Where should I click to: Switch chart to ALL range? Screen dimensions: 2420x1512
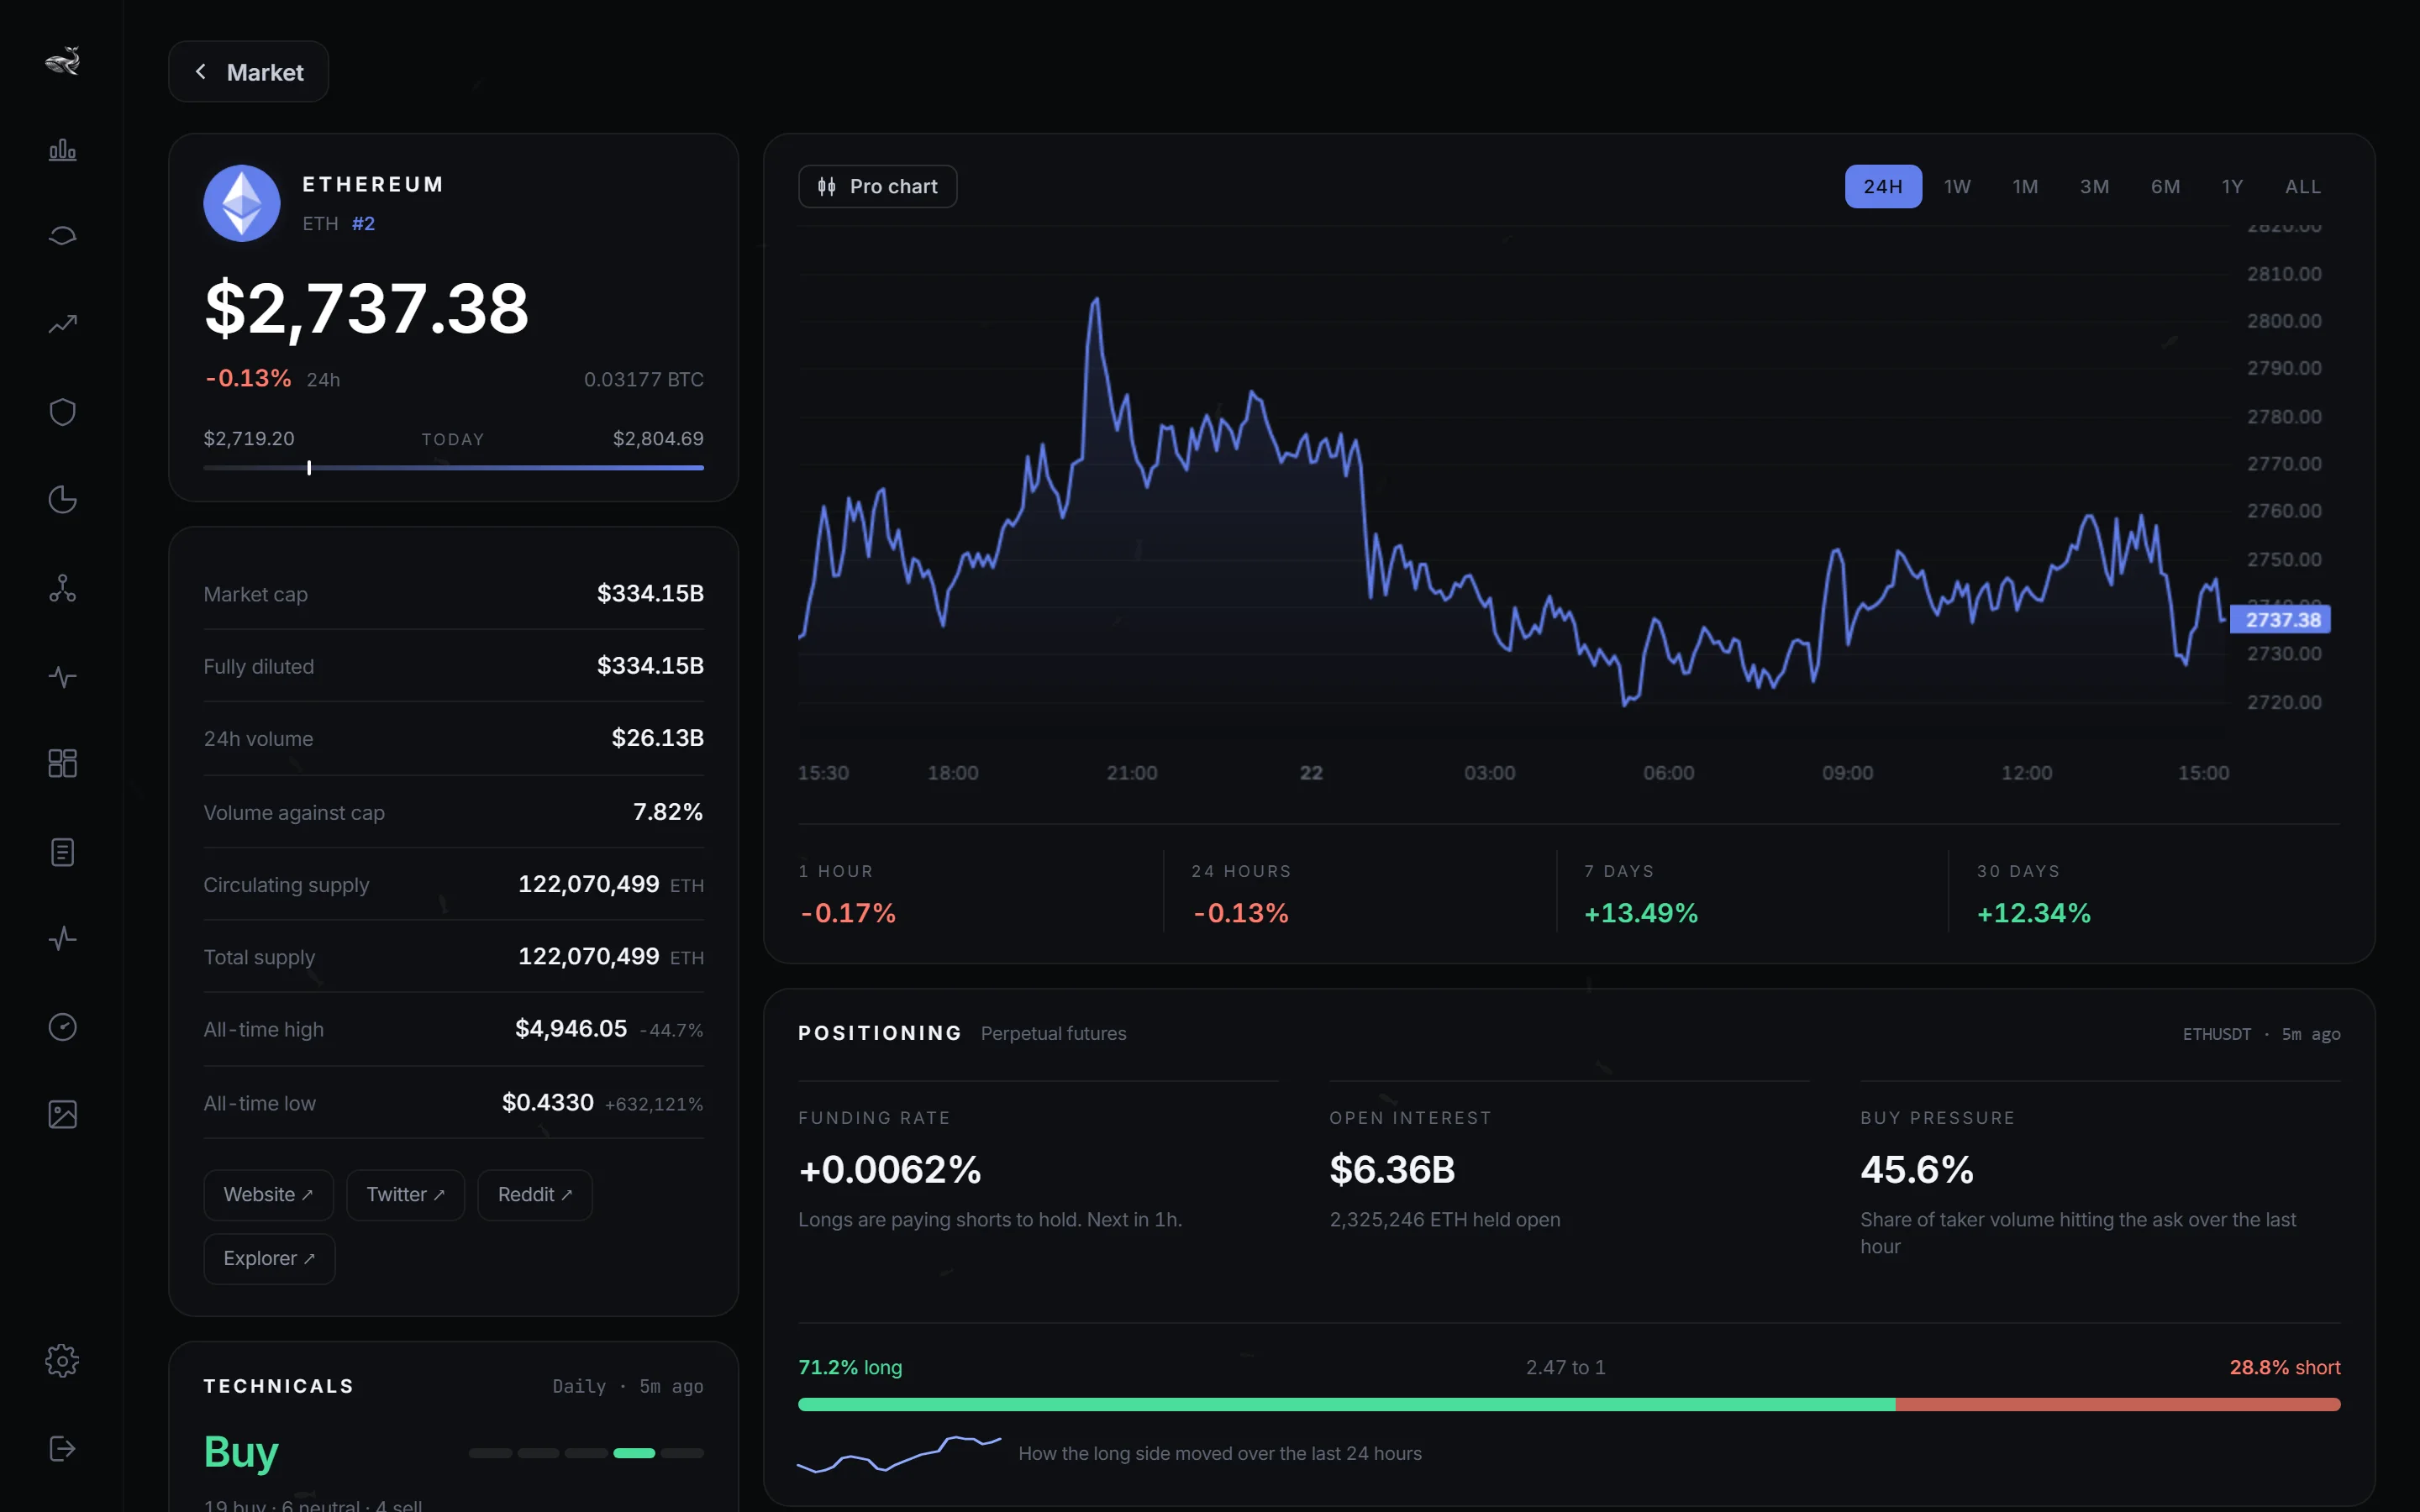coord(2303,187)
